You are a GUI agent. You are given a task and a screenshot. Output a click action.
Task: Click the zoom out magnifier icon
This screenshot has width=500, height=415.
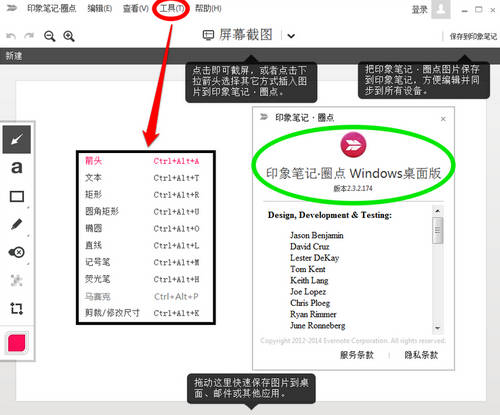[50, 36]
